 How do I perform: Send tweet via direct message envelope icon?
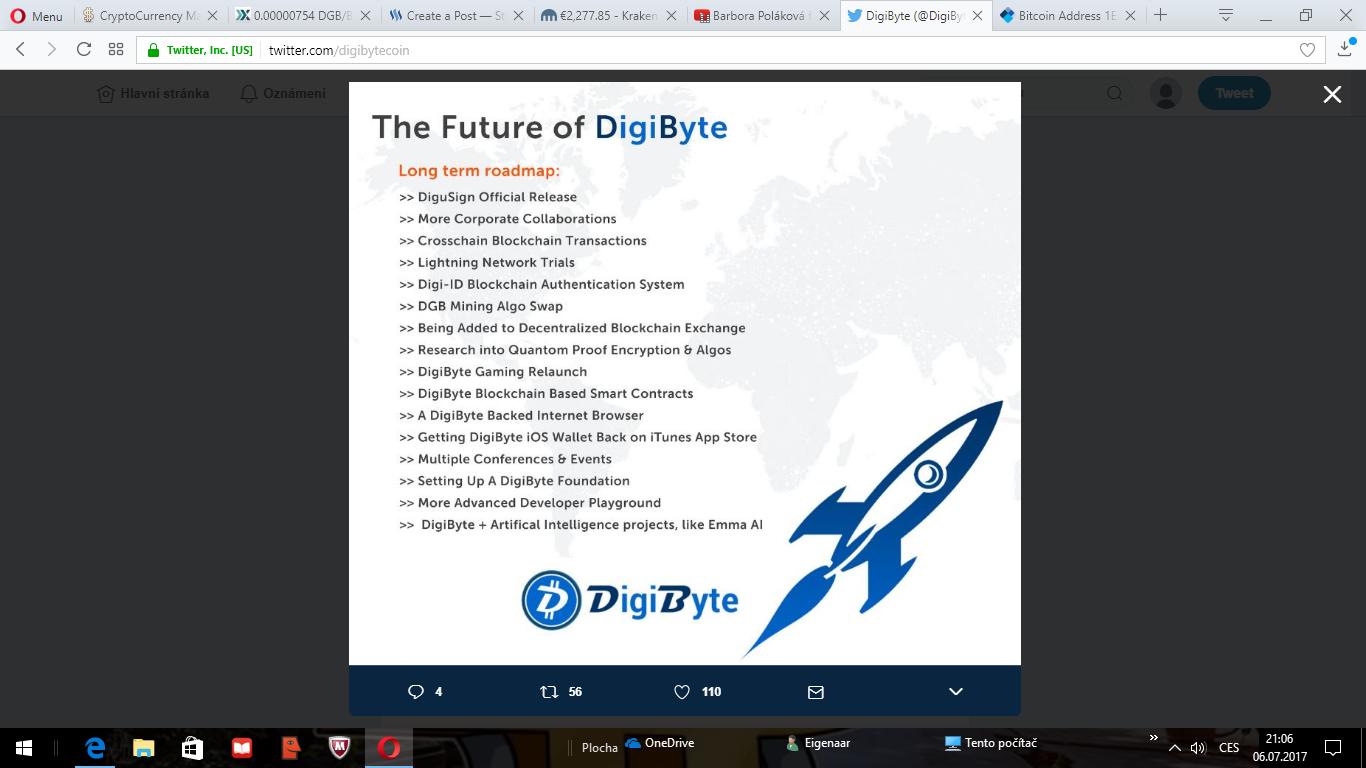point(815,691)
